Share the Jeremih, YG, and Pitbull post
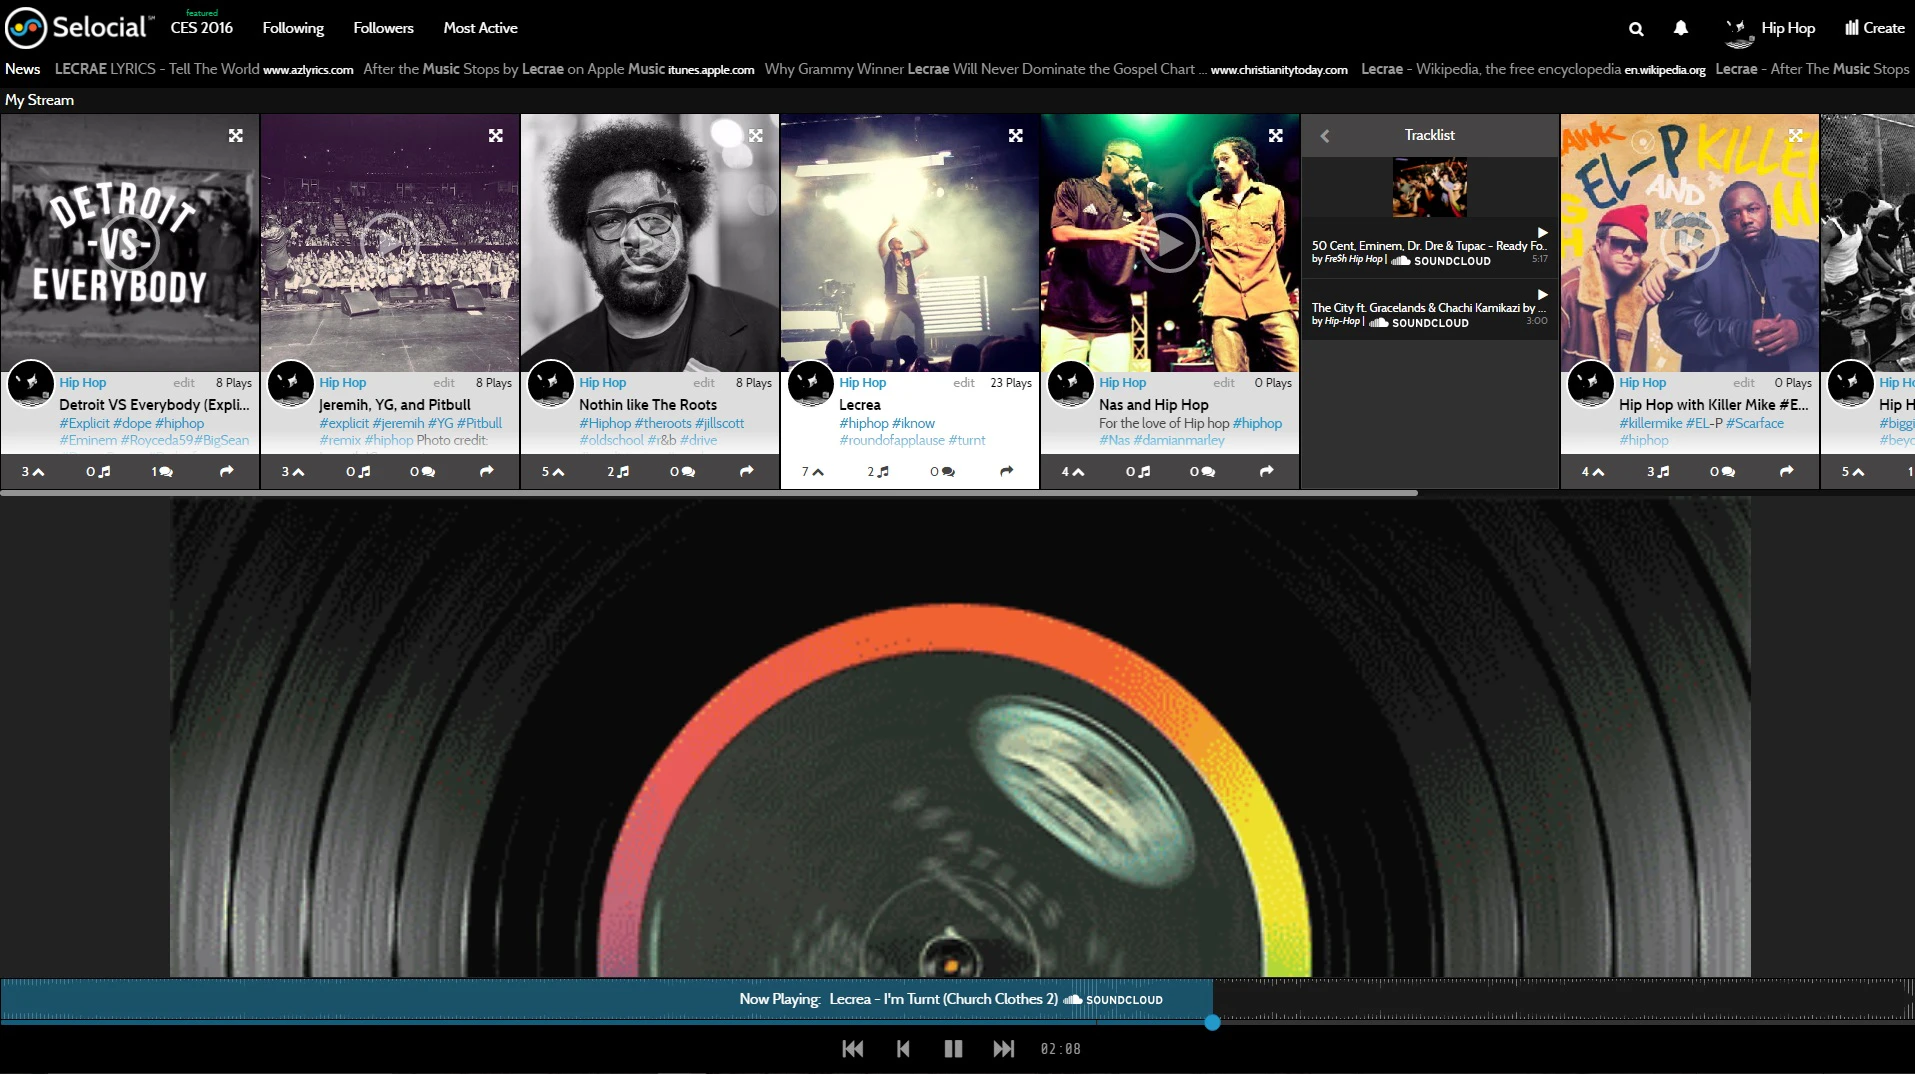The height and width of the screenshot is (1074, 1915). [x=487, y=471]
